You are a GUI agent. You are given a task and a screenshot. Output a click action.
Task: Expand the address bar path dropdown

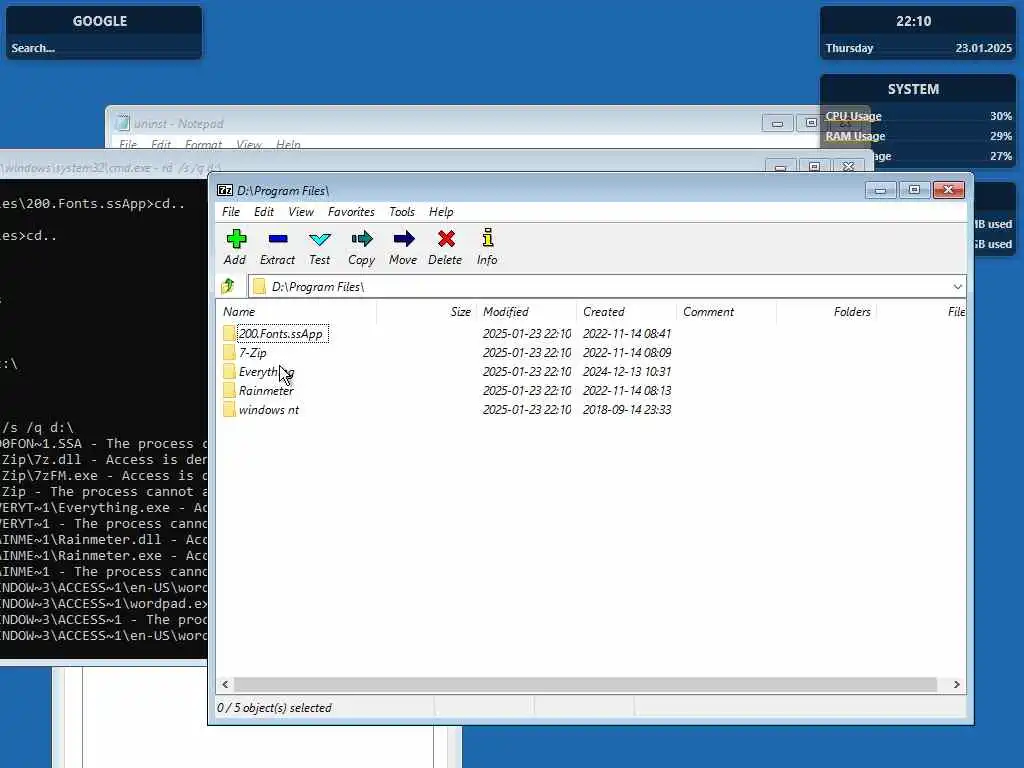tap(957, 287)
